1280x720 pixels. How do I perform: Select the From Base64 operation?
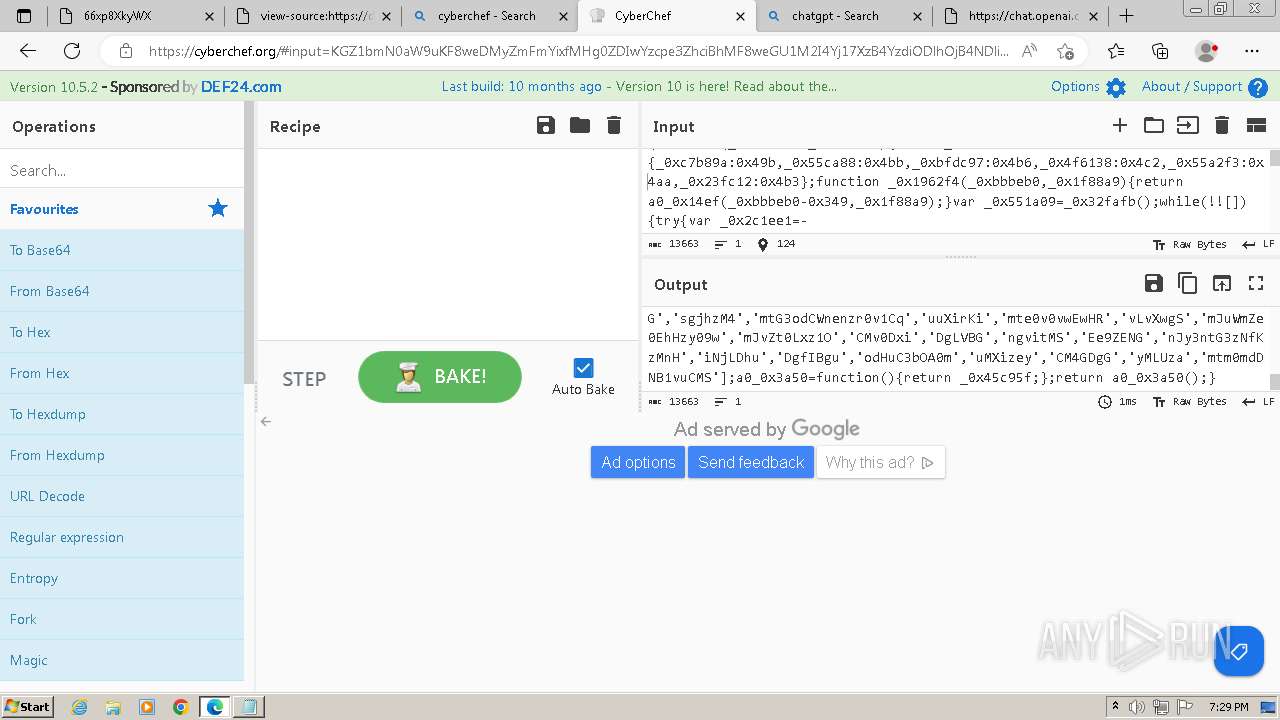tap(122, 291)
